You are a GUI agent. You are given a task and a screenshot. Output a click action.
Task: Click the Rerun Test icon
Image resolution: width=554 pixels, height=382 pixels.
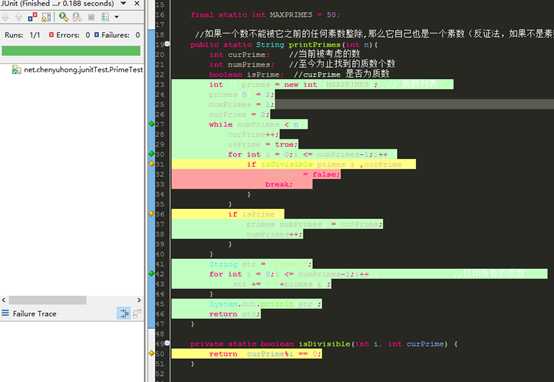point(64,17)
